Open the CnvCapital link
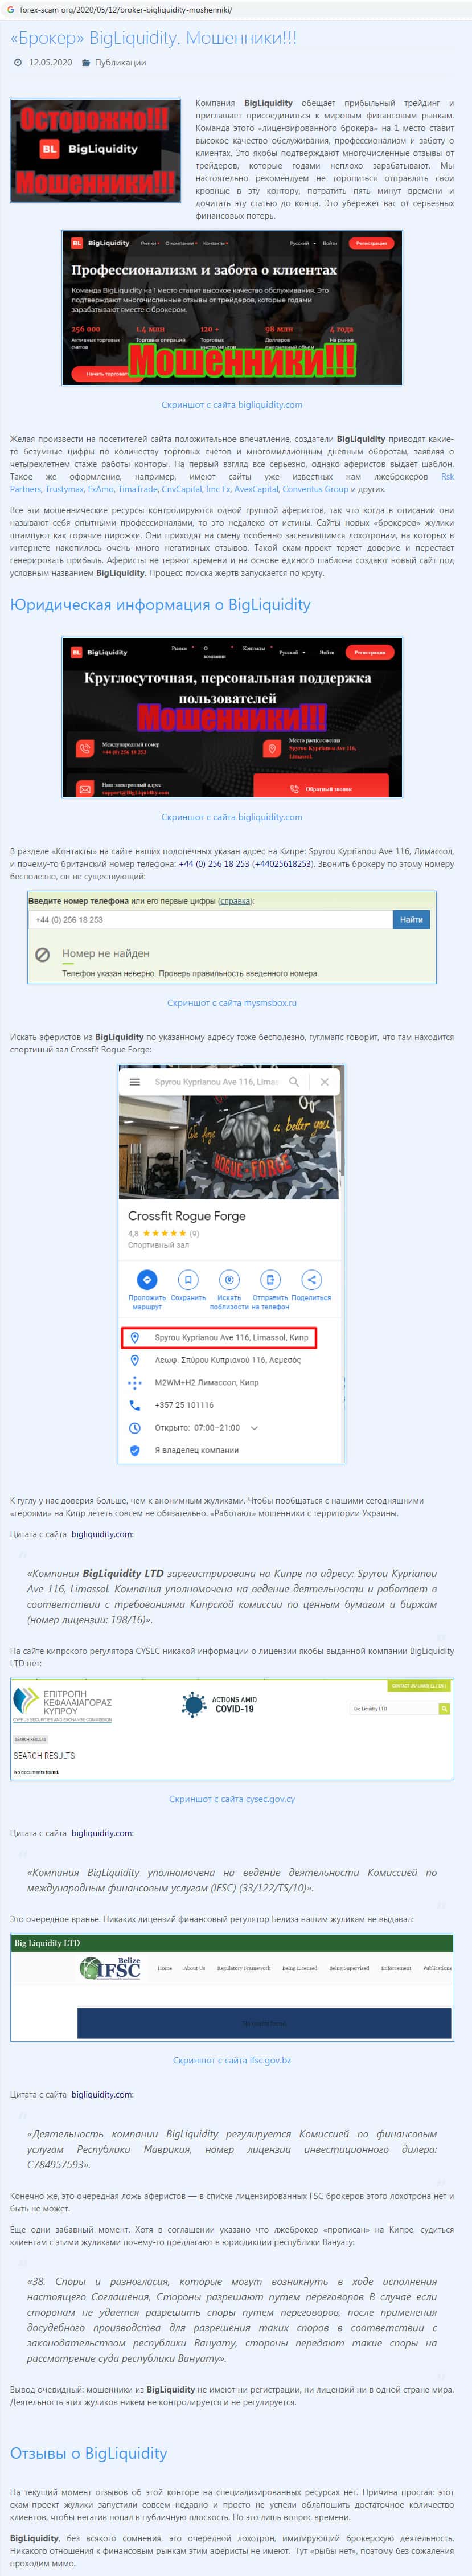The image size is (472, 2576). 182,489
